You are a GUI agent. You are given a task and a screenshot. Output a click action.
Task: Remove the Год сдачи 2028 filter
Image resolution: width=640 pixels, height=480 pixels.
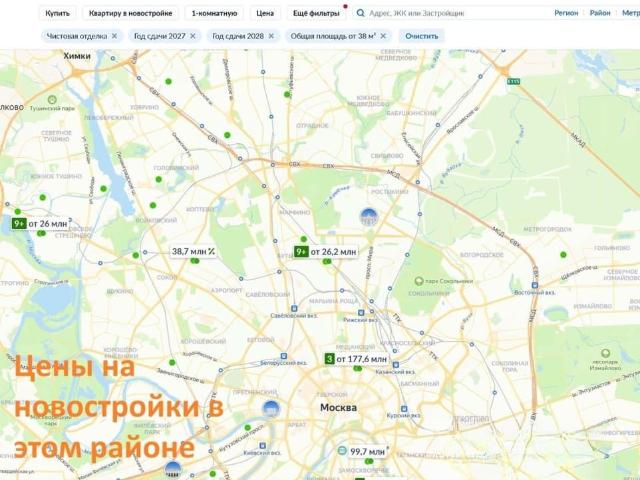coord(271,36)
